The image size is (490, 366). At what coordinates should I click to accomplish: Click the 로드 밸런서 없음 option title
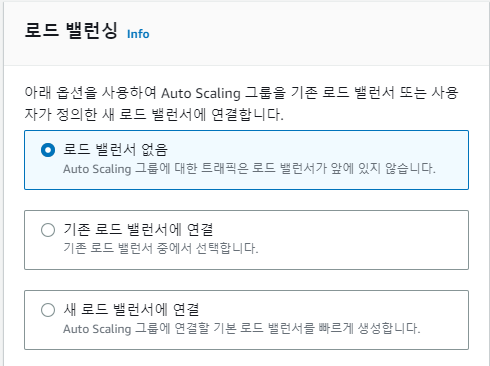click(115, 149)
